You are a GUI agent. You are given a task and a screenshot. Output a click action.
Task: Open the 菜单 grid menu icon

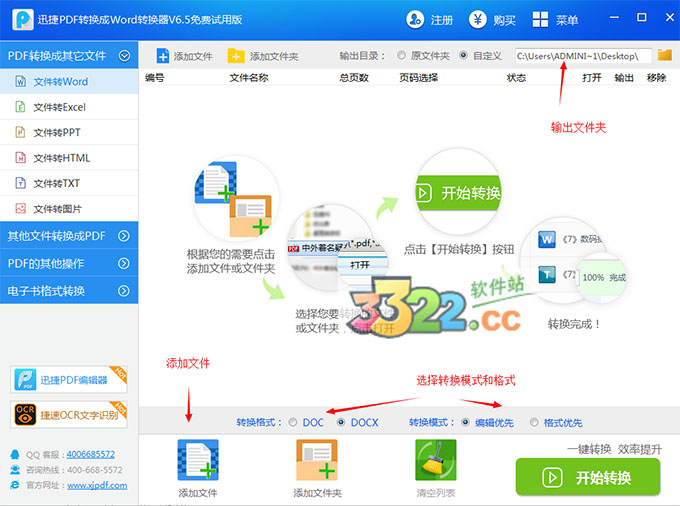[540, 20]
